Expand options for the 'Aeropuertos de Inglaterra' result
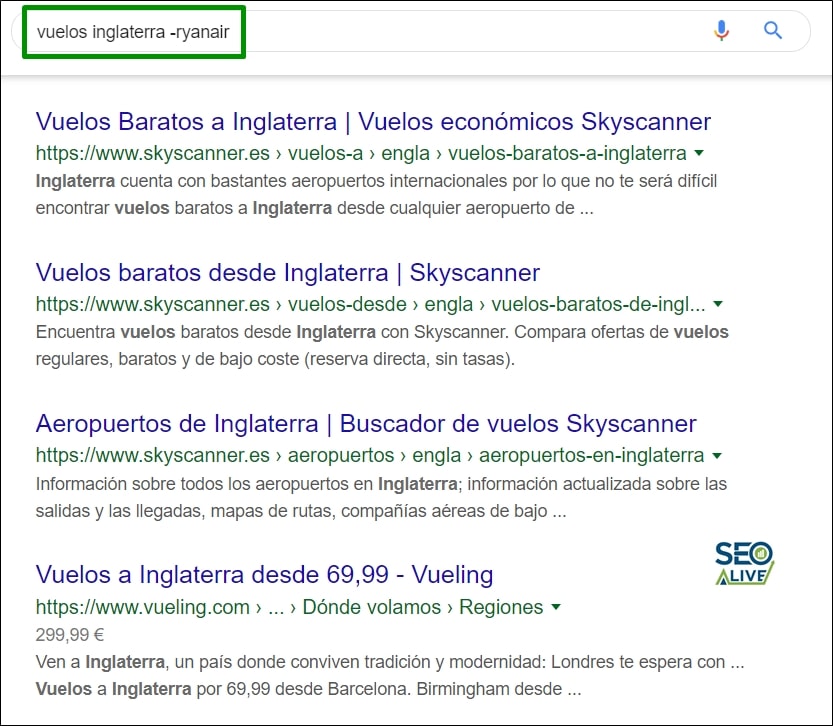Screen dimensions: 833x726 pyautogui.click(x=718, y=455)
